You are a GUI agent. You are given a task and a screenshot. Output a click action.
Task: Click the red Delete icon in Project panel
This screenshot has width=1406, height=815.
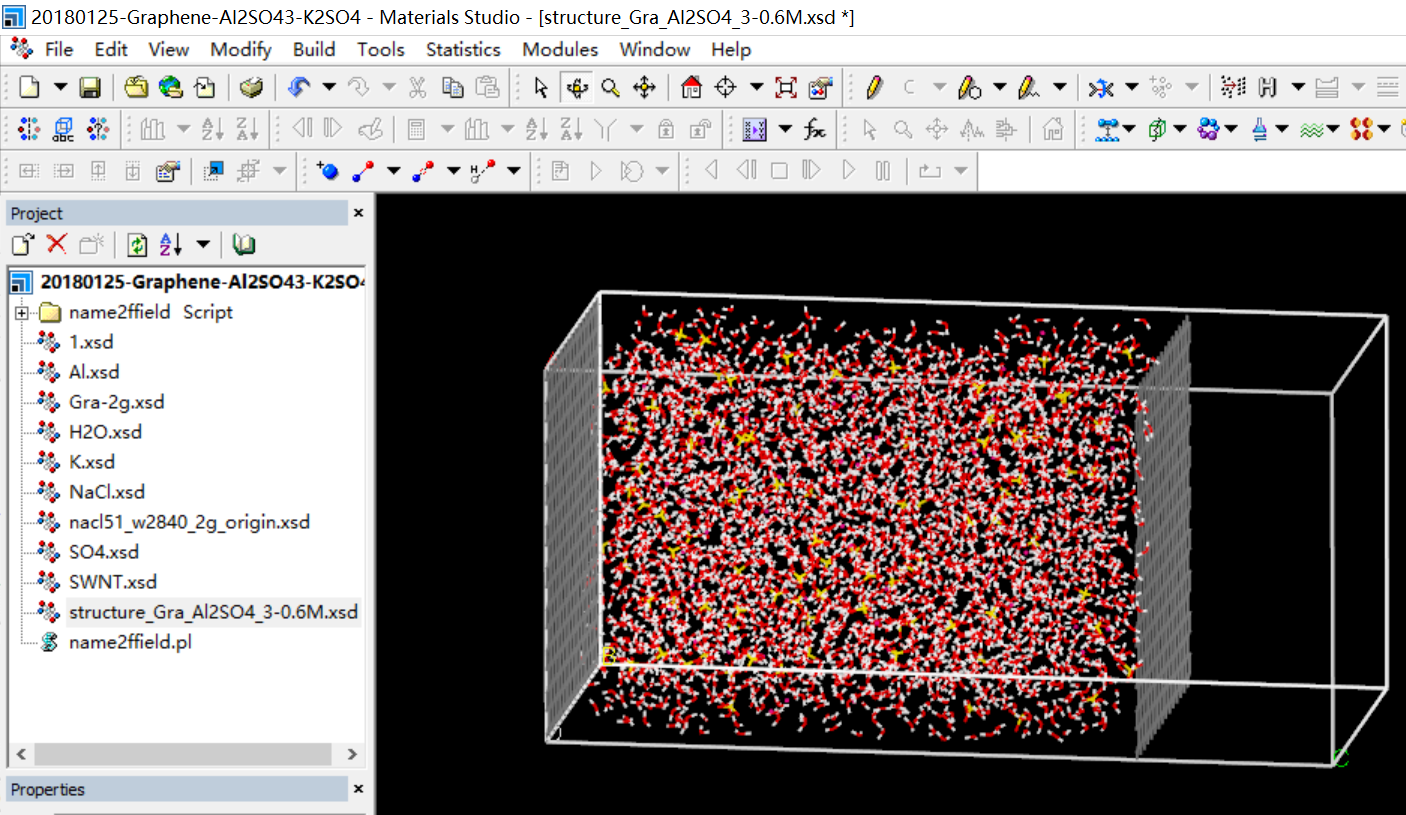(x=57, y=244)
